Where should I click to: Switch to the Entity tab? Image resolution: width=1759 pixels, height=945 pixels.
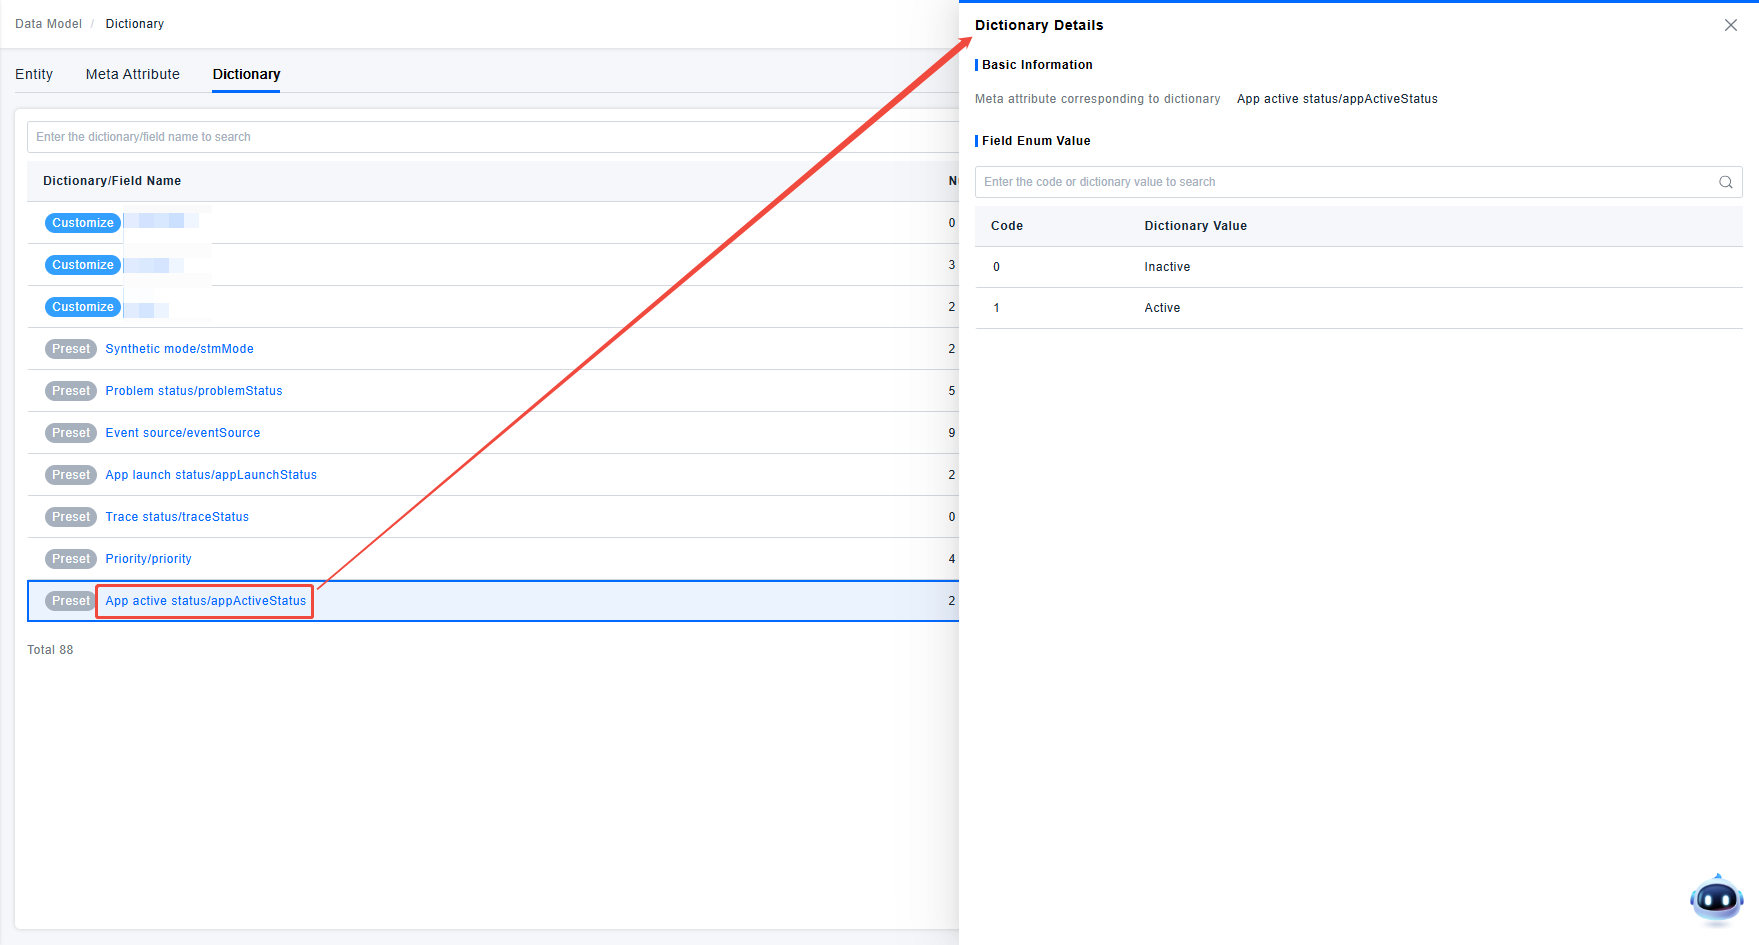[34, 74]
